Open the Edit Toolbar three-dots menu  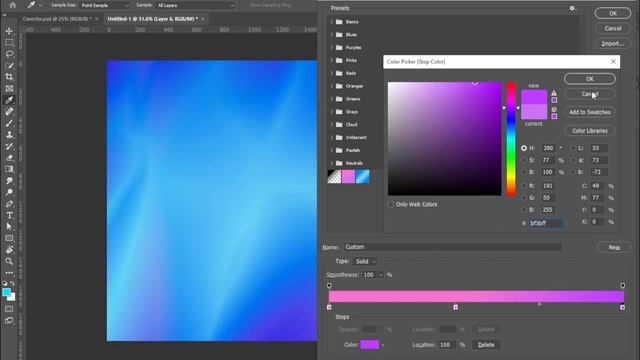click(x=9, y=273)
